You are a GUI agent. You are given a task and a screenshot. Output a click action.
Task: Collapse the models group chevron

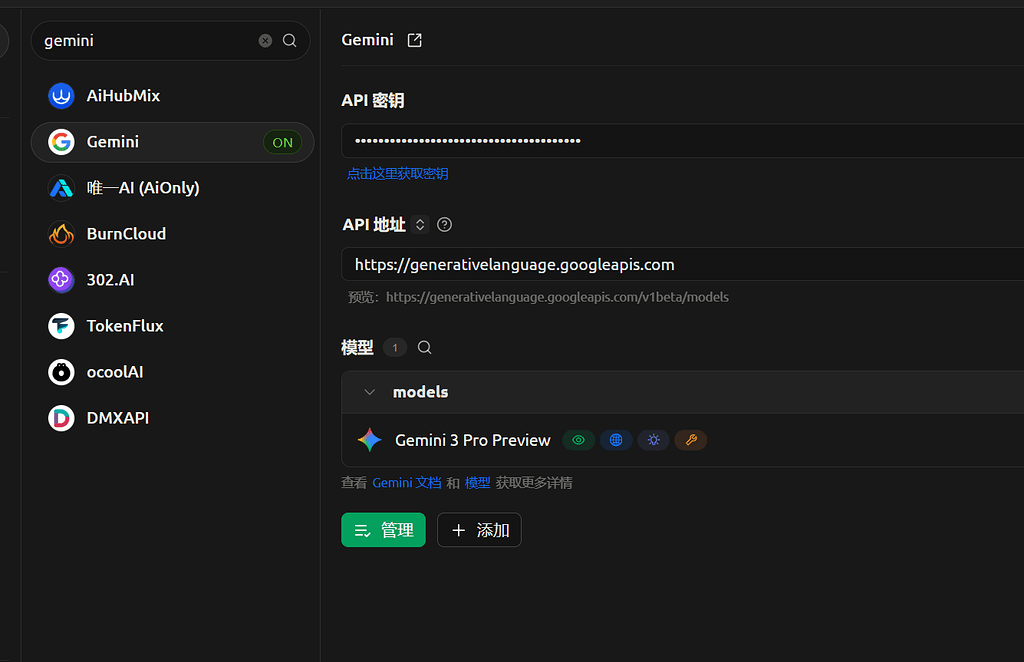pos(370,392)
